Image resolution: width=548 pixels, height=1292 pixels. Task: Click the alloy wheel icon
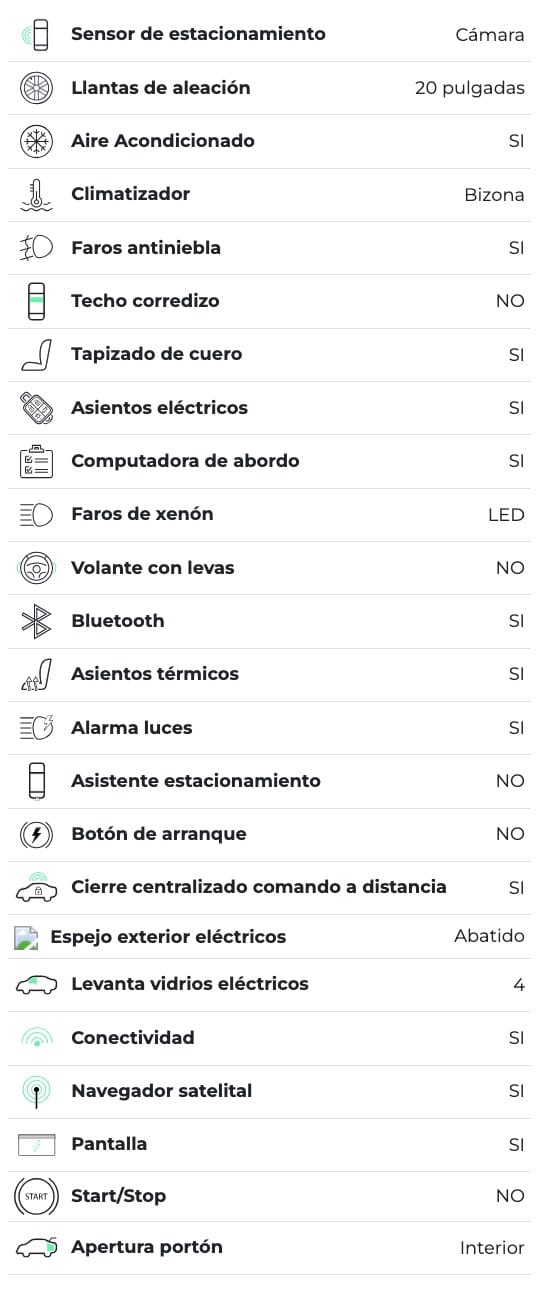click(x=36, y=88)
